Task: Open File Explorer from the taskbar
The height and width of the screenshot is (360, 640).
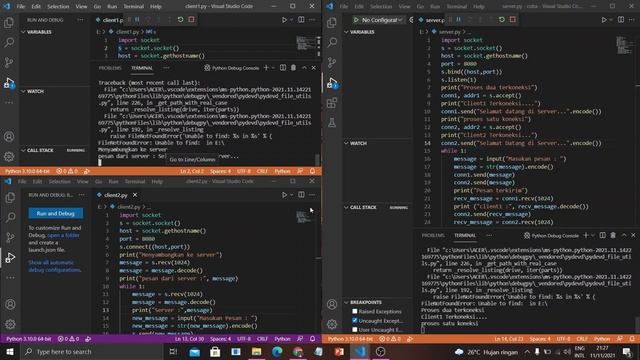Action: pyautogui.click(x=256, y=351)
